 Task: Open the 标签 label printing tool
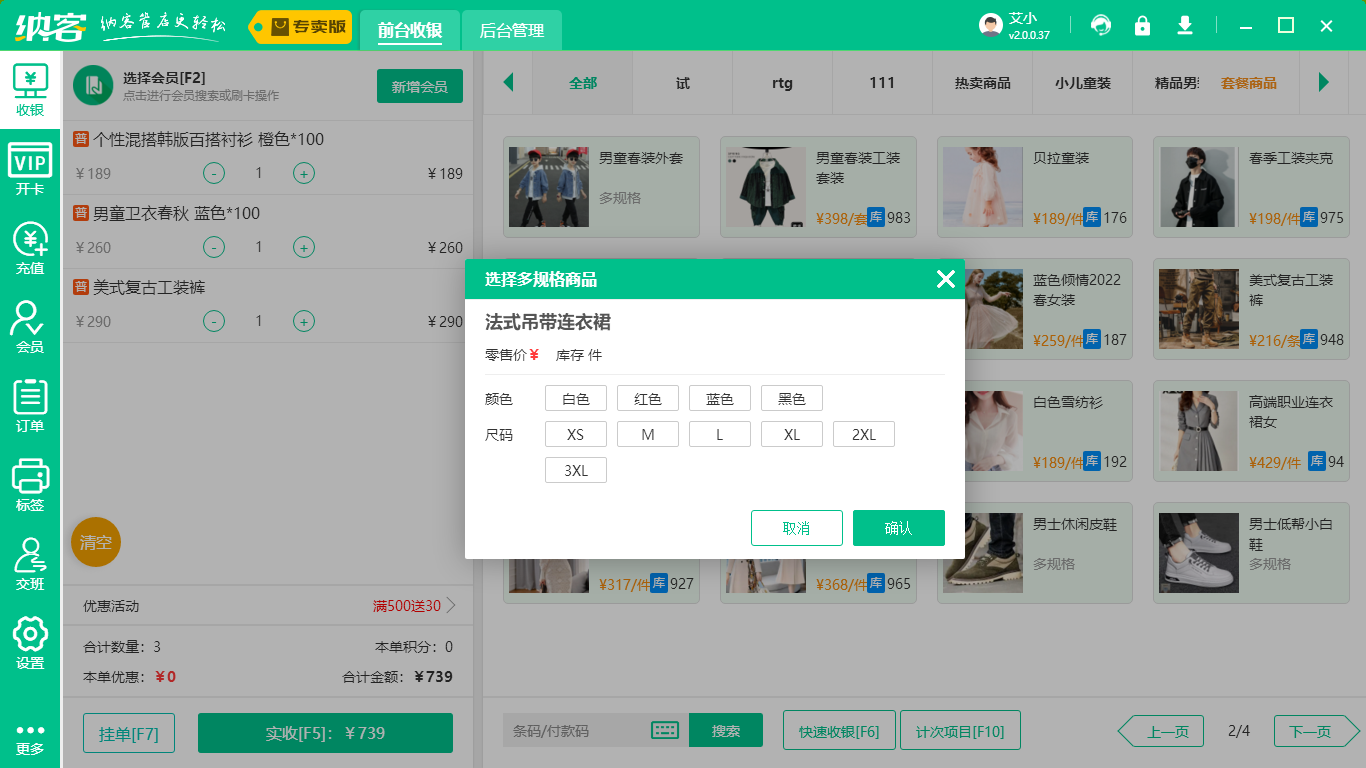coord(30,478)
